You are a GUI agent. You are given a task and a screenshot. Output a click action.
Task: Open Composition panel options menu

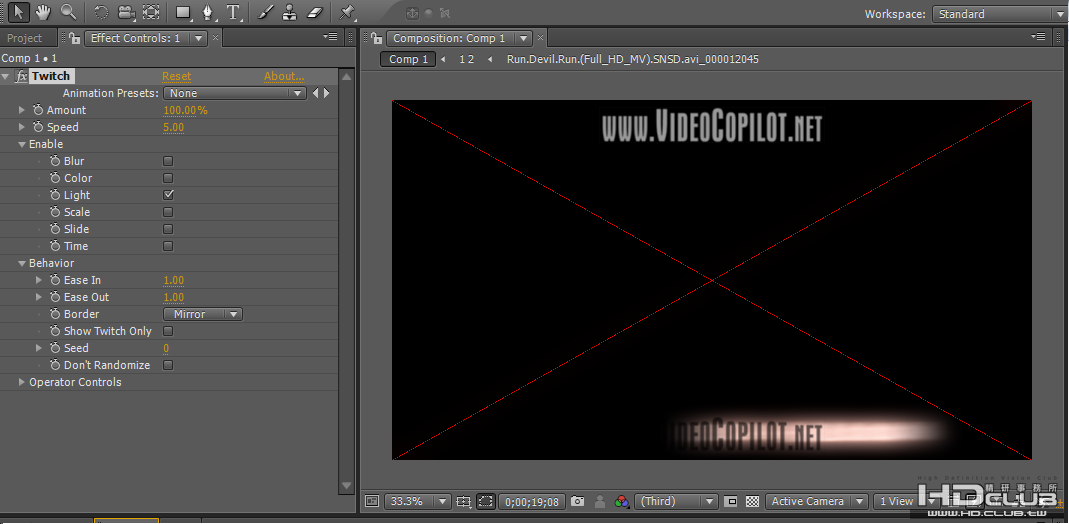tap(1038, 37)
